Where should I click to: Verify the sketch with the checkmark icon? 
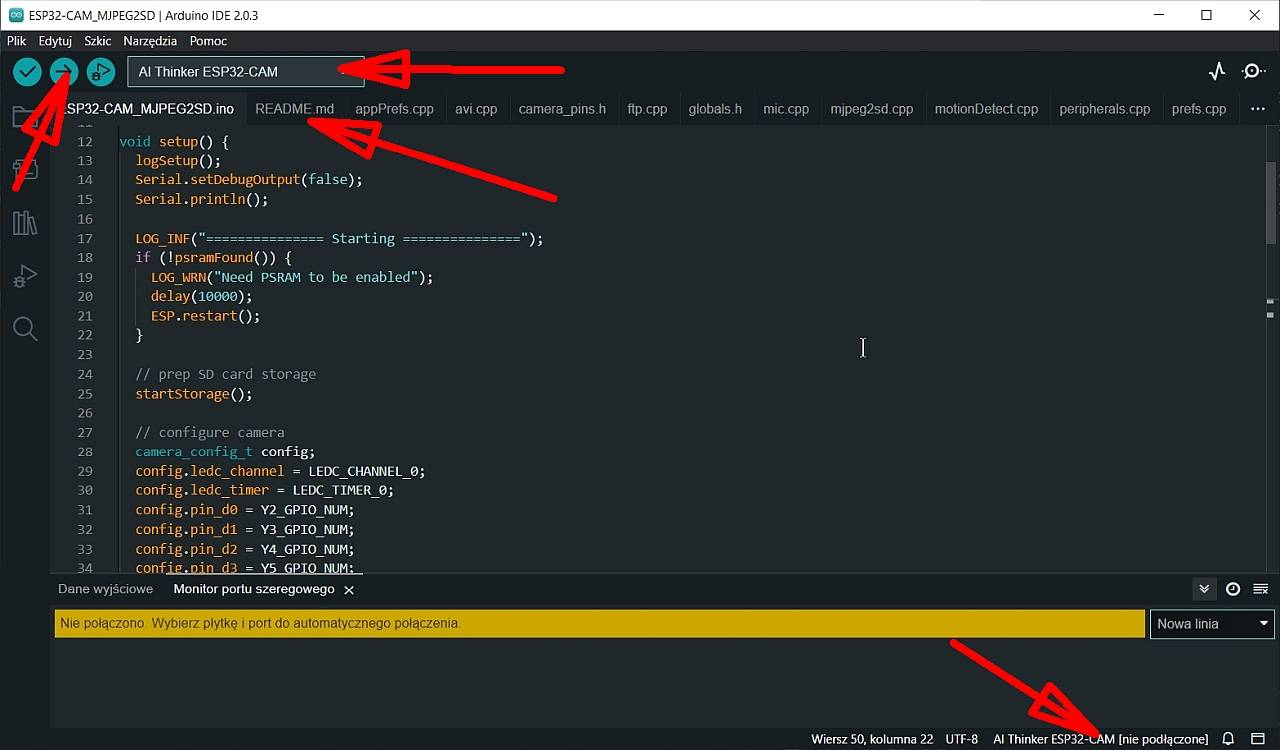(x=27, y=71)
